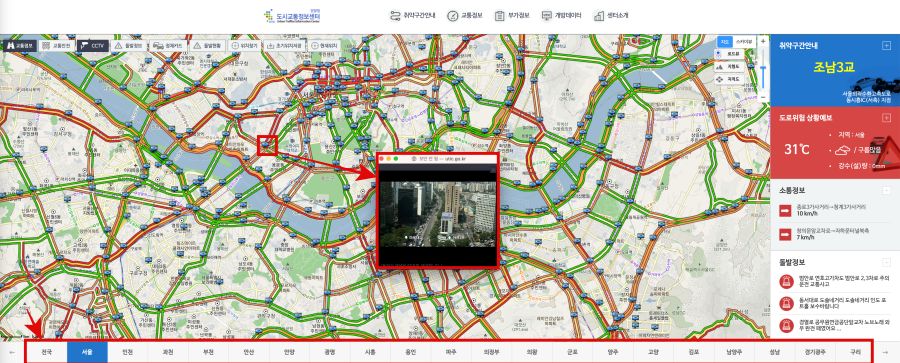Toggle the 돌발현황 triangle button
This screenshot has width=900, height=363.
pos(207,45)
